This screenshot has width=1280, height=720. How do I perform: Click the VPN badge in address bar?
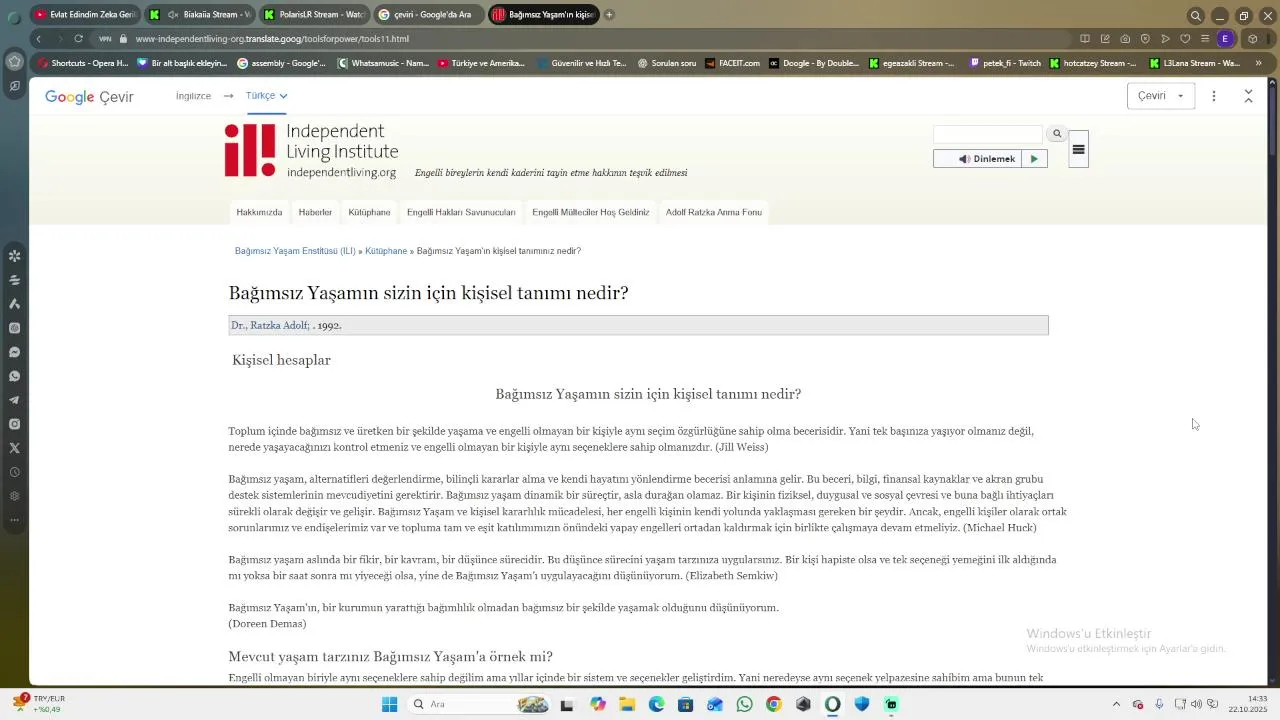tap(105, 39)
